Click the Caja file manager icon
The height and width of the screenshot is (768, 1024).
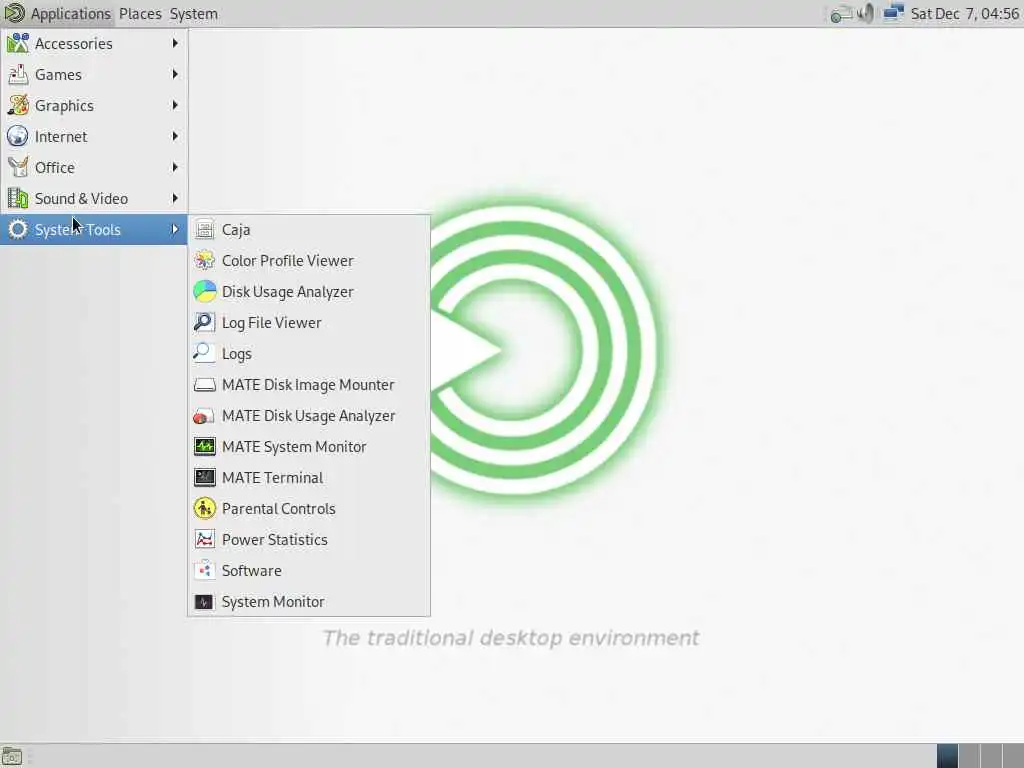coord(204,229)
